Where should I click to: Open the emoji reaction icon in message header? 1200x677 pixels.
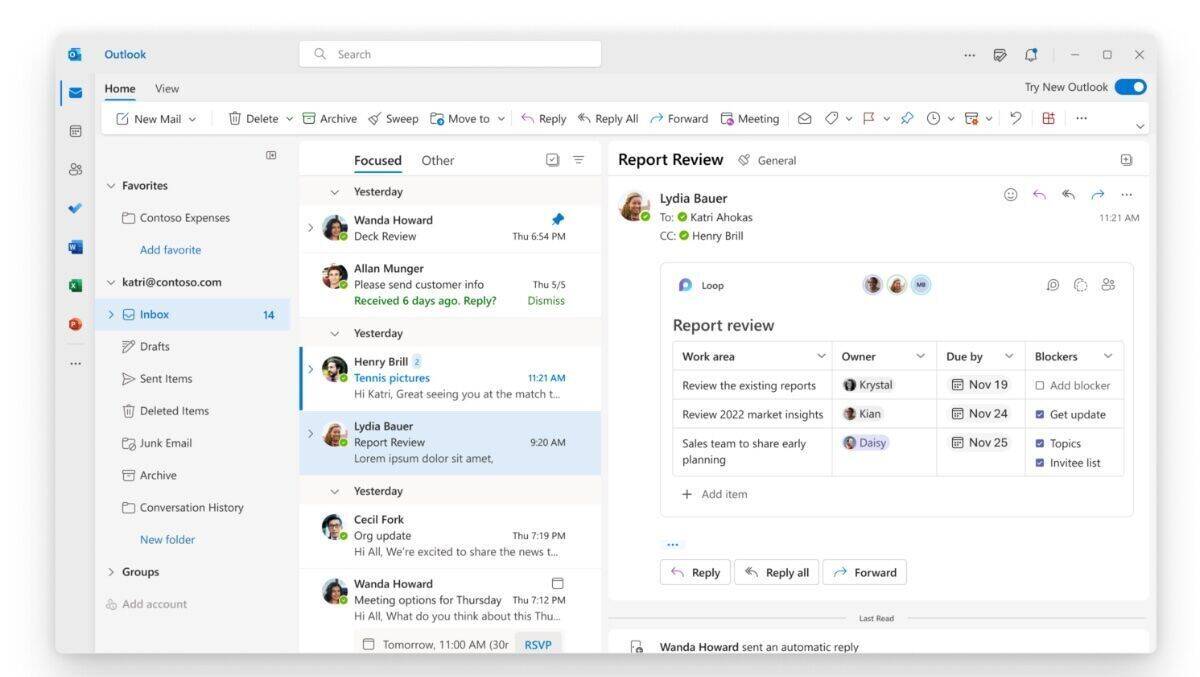click(1010, 195)
